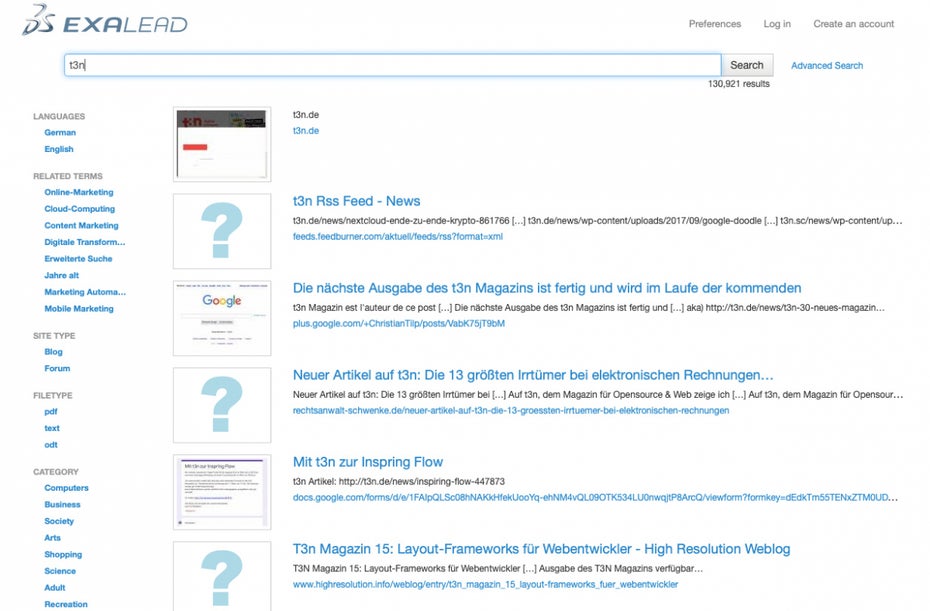Filter by category Arts

point(53,537)
